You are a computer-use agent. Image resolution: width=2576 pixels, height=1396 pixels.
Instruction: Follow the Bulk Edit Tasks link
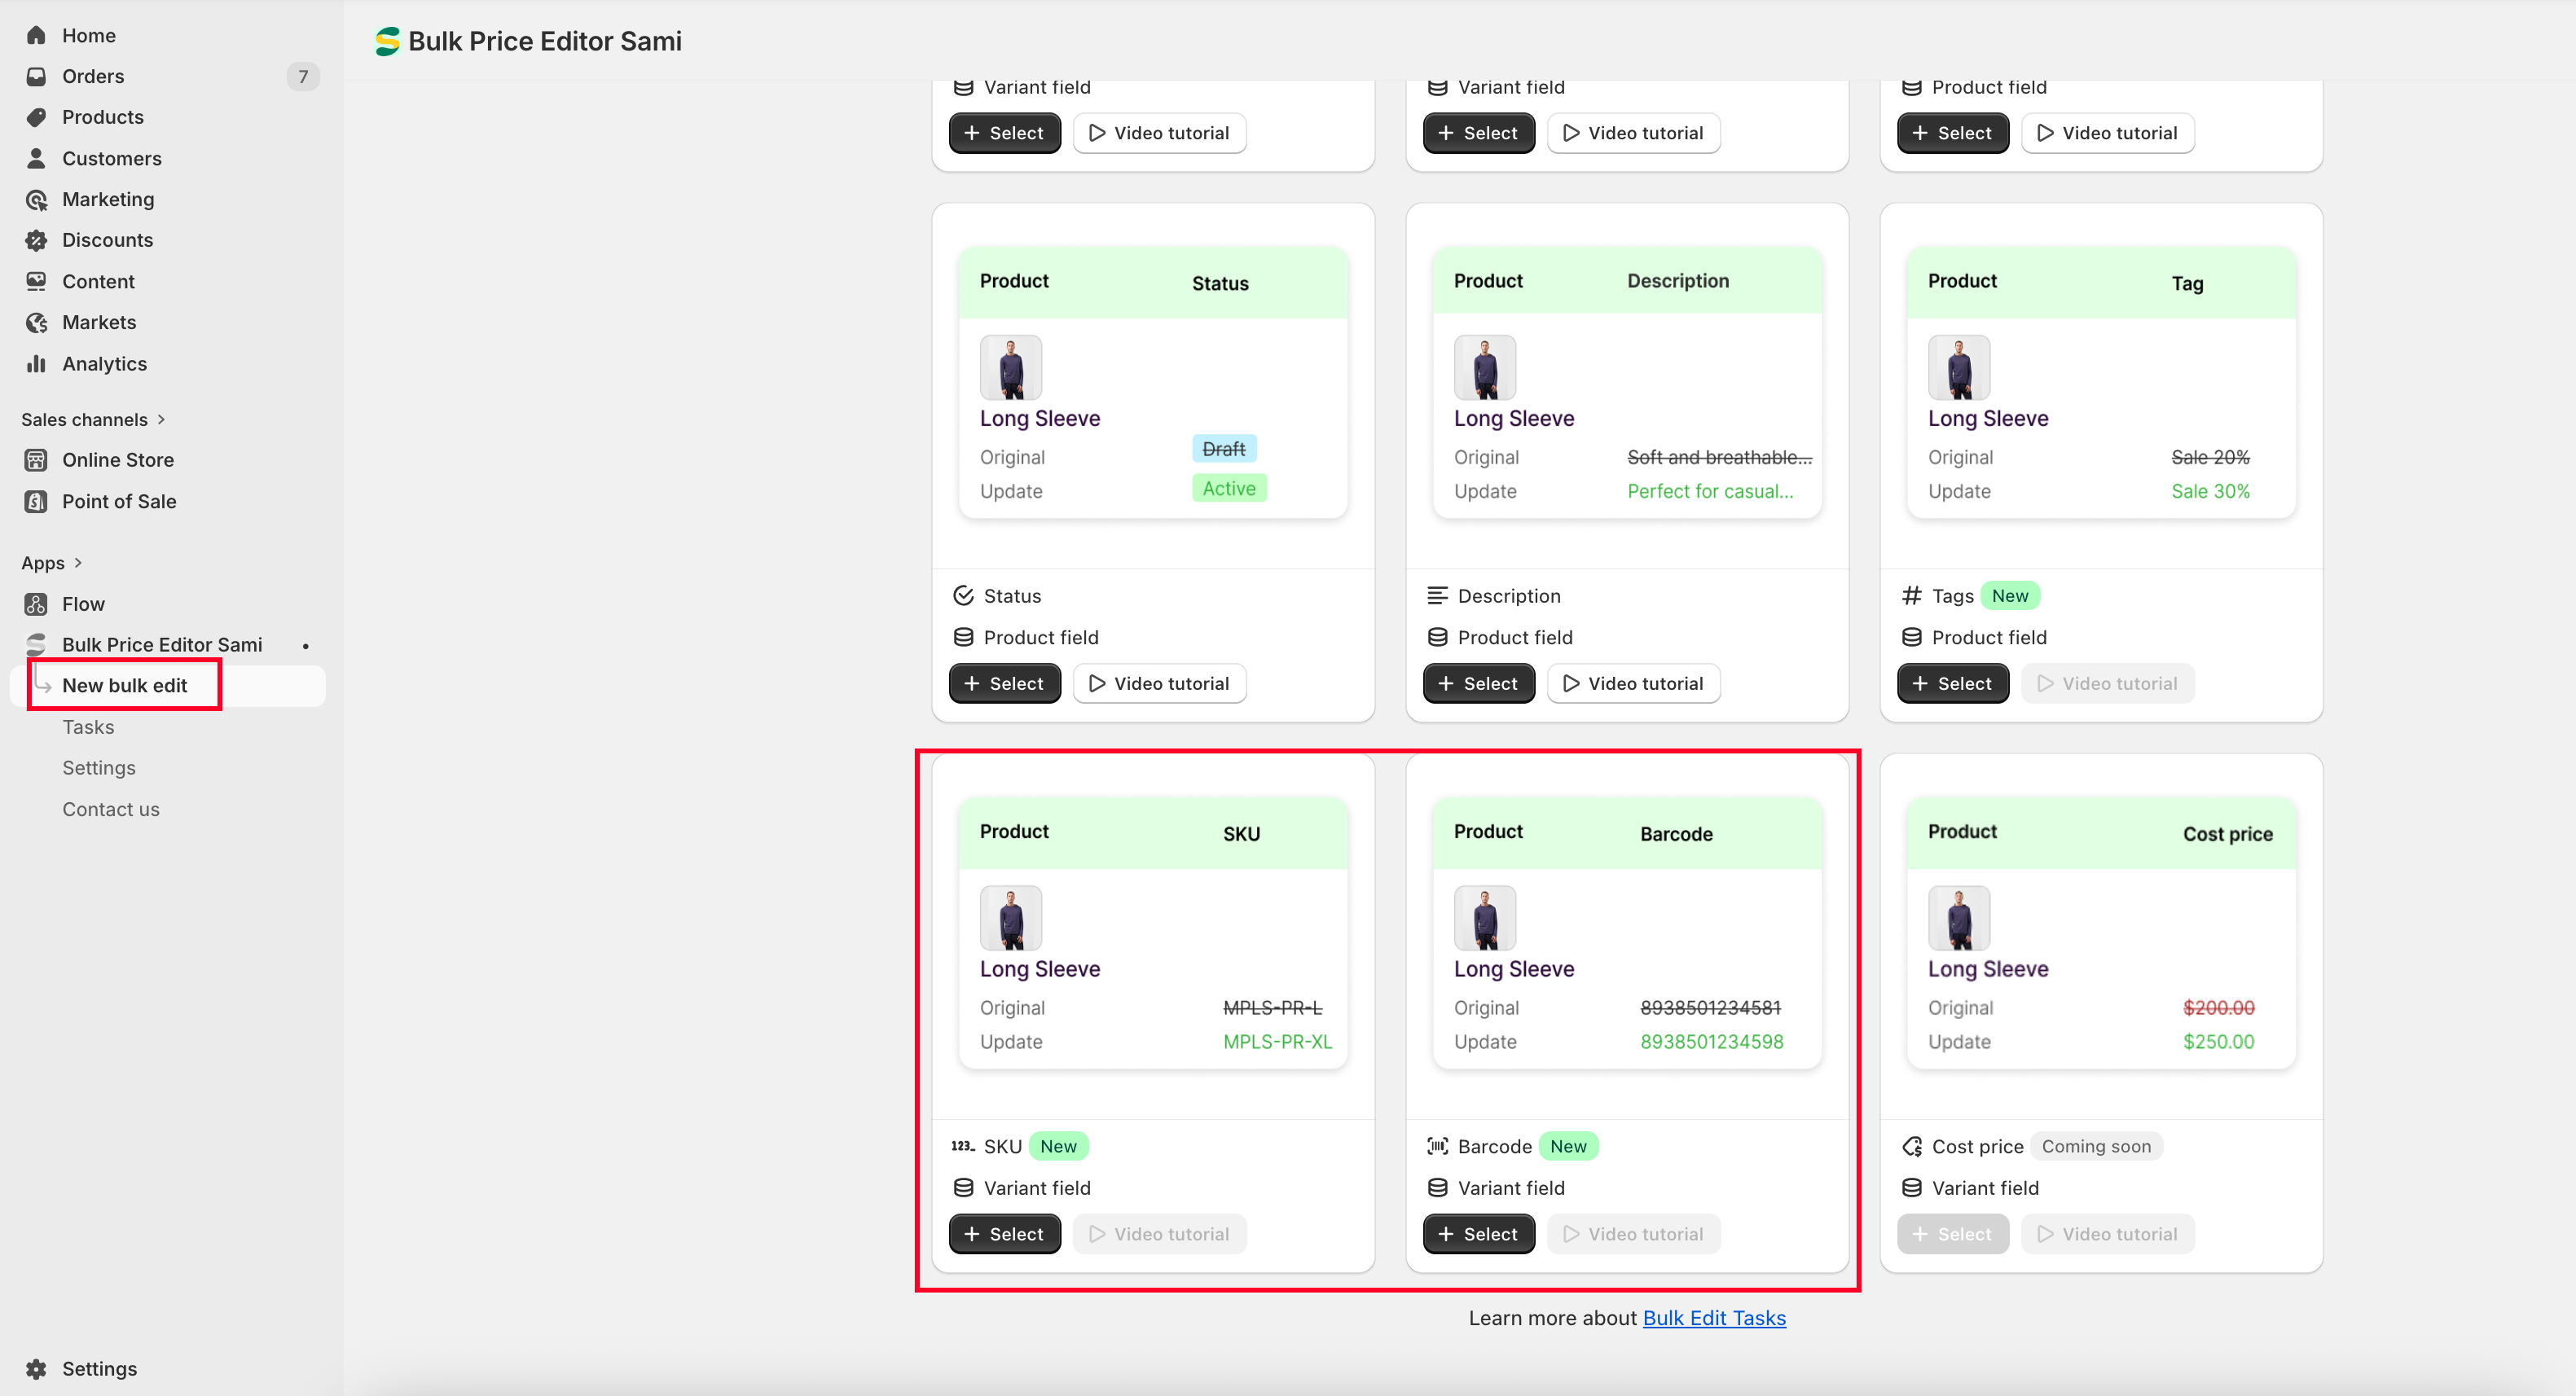click(x=1714, y=1318)
